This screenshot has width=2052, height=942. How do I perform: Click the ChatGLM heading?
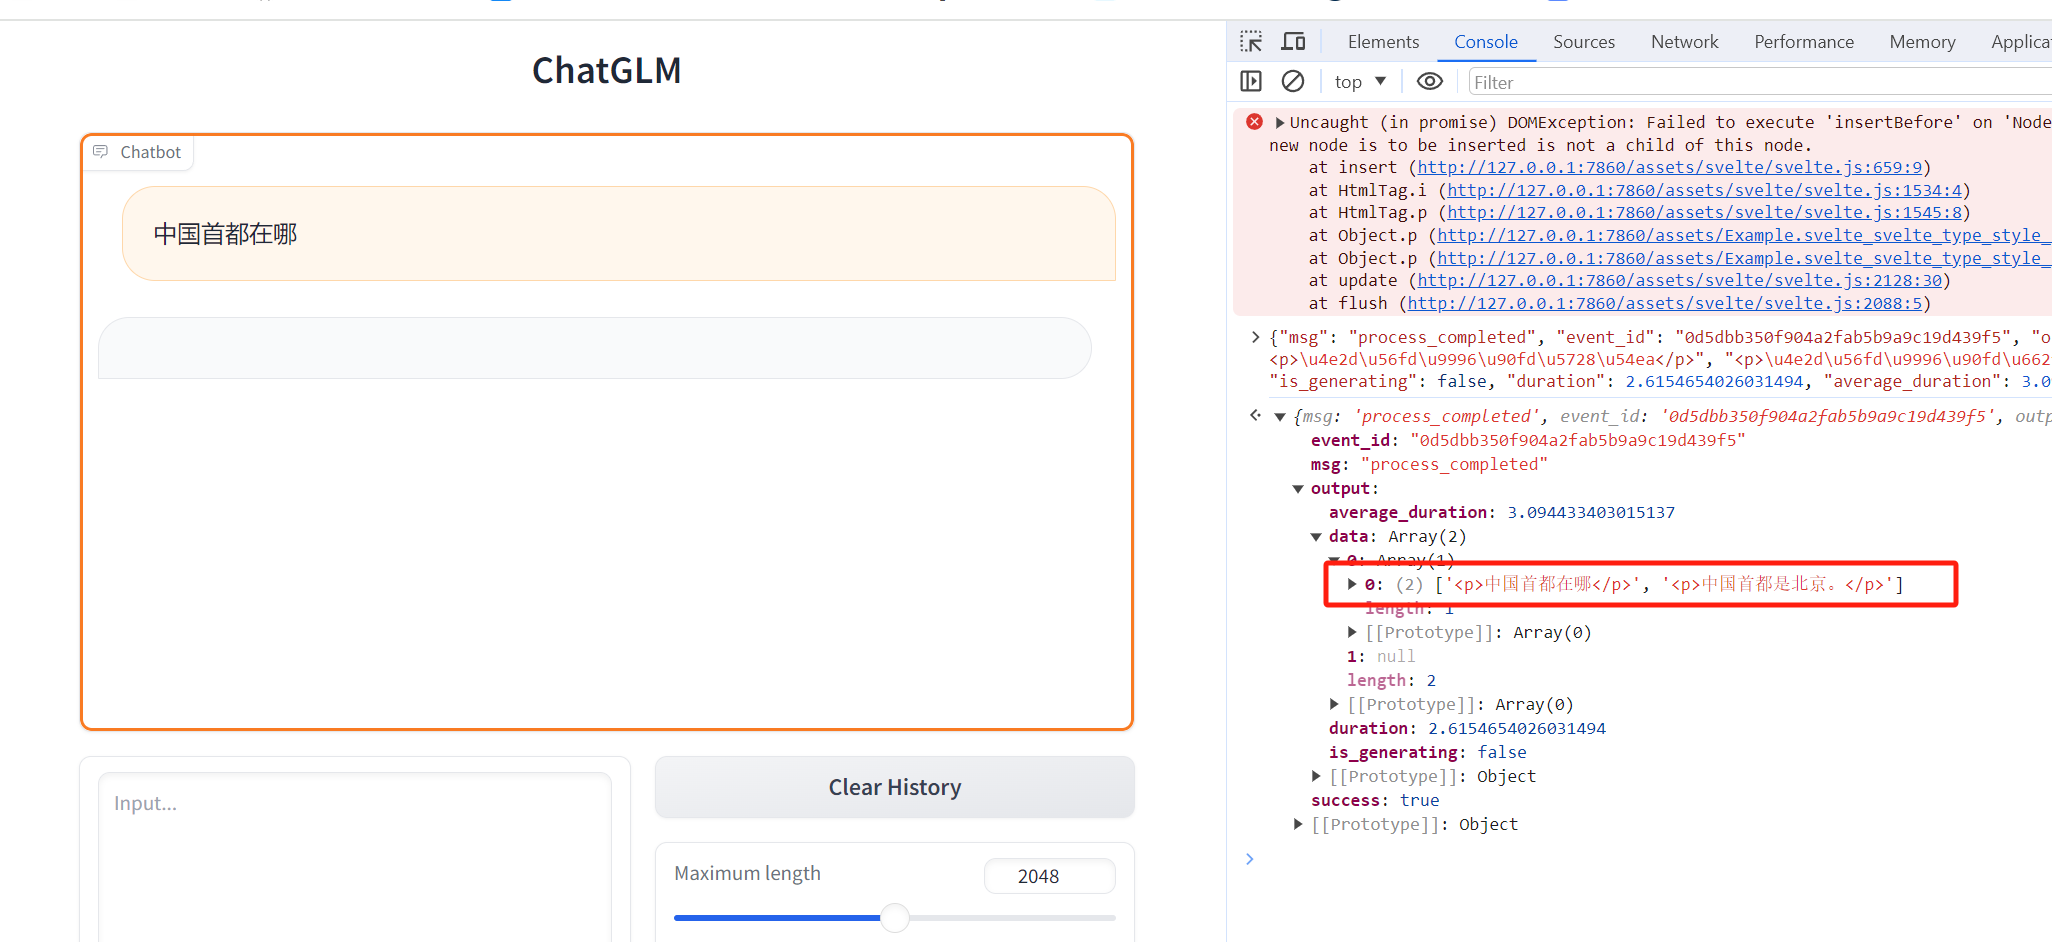[x=606, y=70]
